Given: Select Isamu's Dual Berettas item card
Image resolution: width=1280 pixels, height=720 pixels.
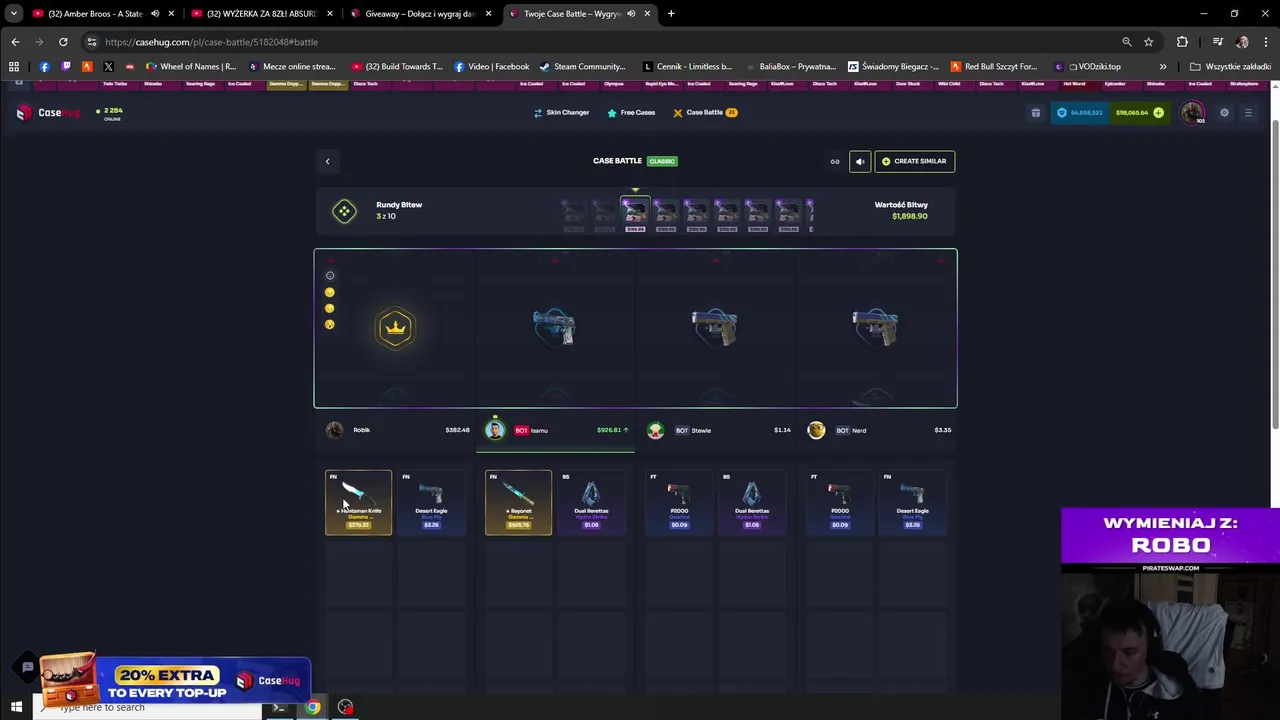Looking at the screenshot, I should pyautogui.click(x=591, y=502).
